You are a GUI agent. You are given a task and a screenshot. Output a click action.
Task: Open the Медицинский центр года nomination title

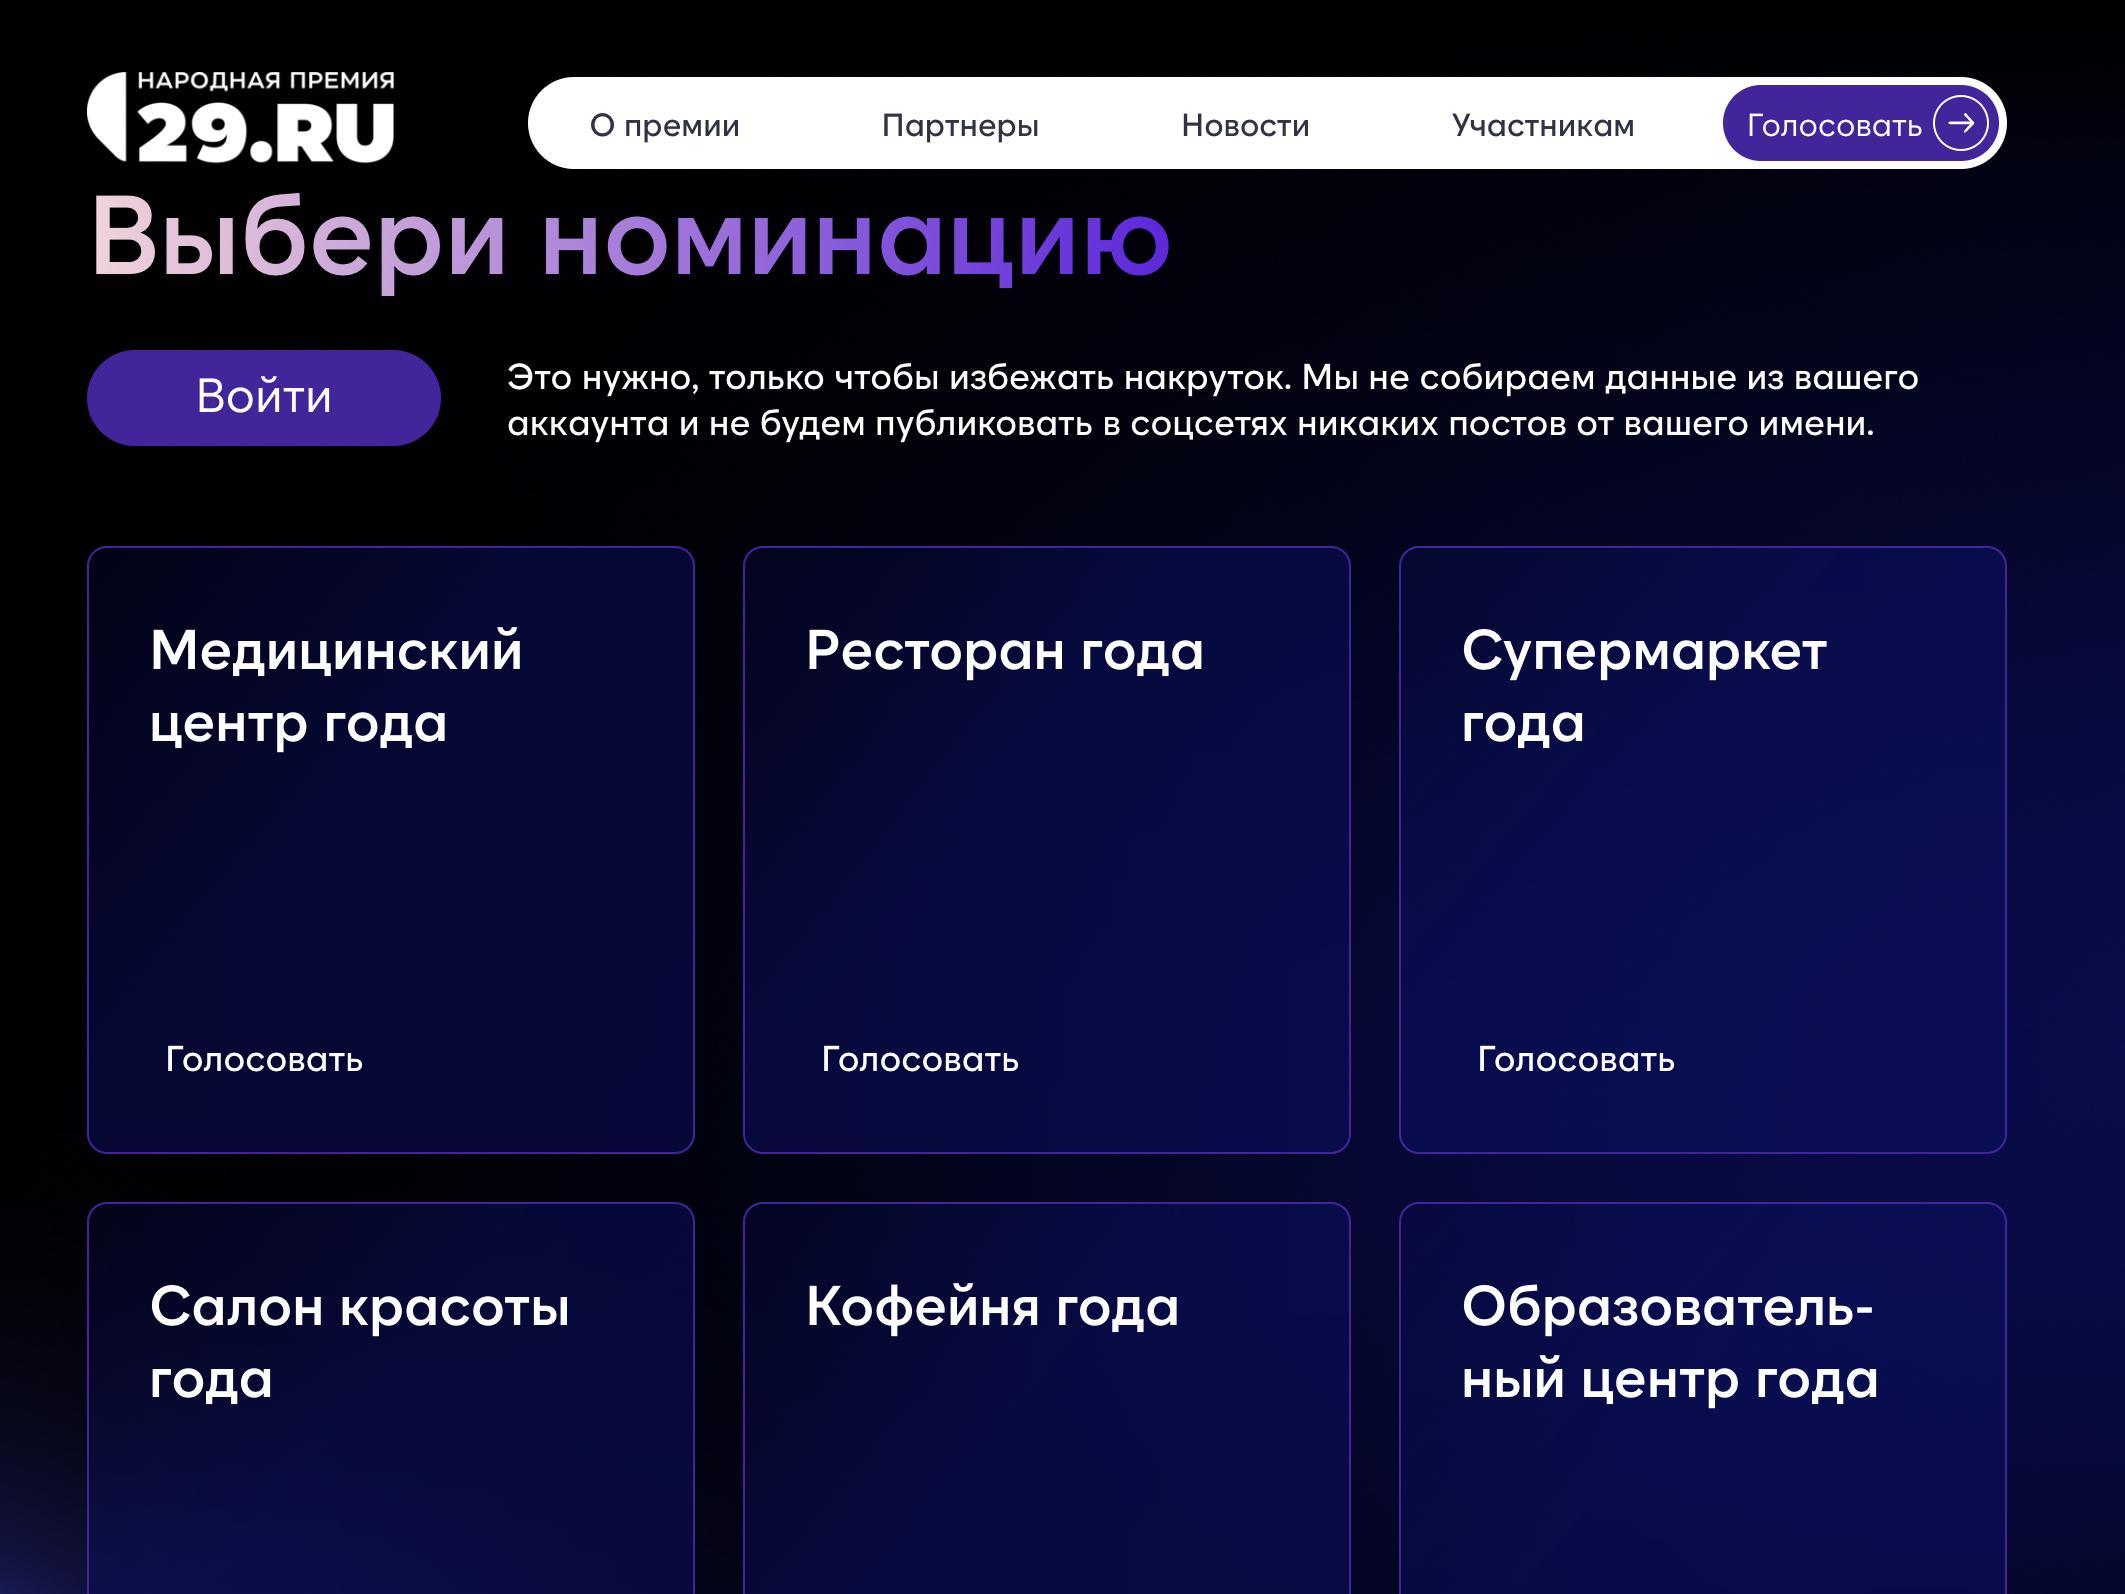click(x=336, y=687)
